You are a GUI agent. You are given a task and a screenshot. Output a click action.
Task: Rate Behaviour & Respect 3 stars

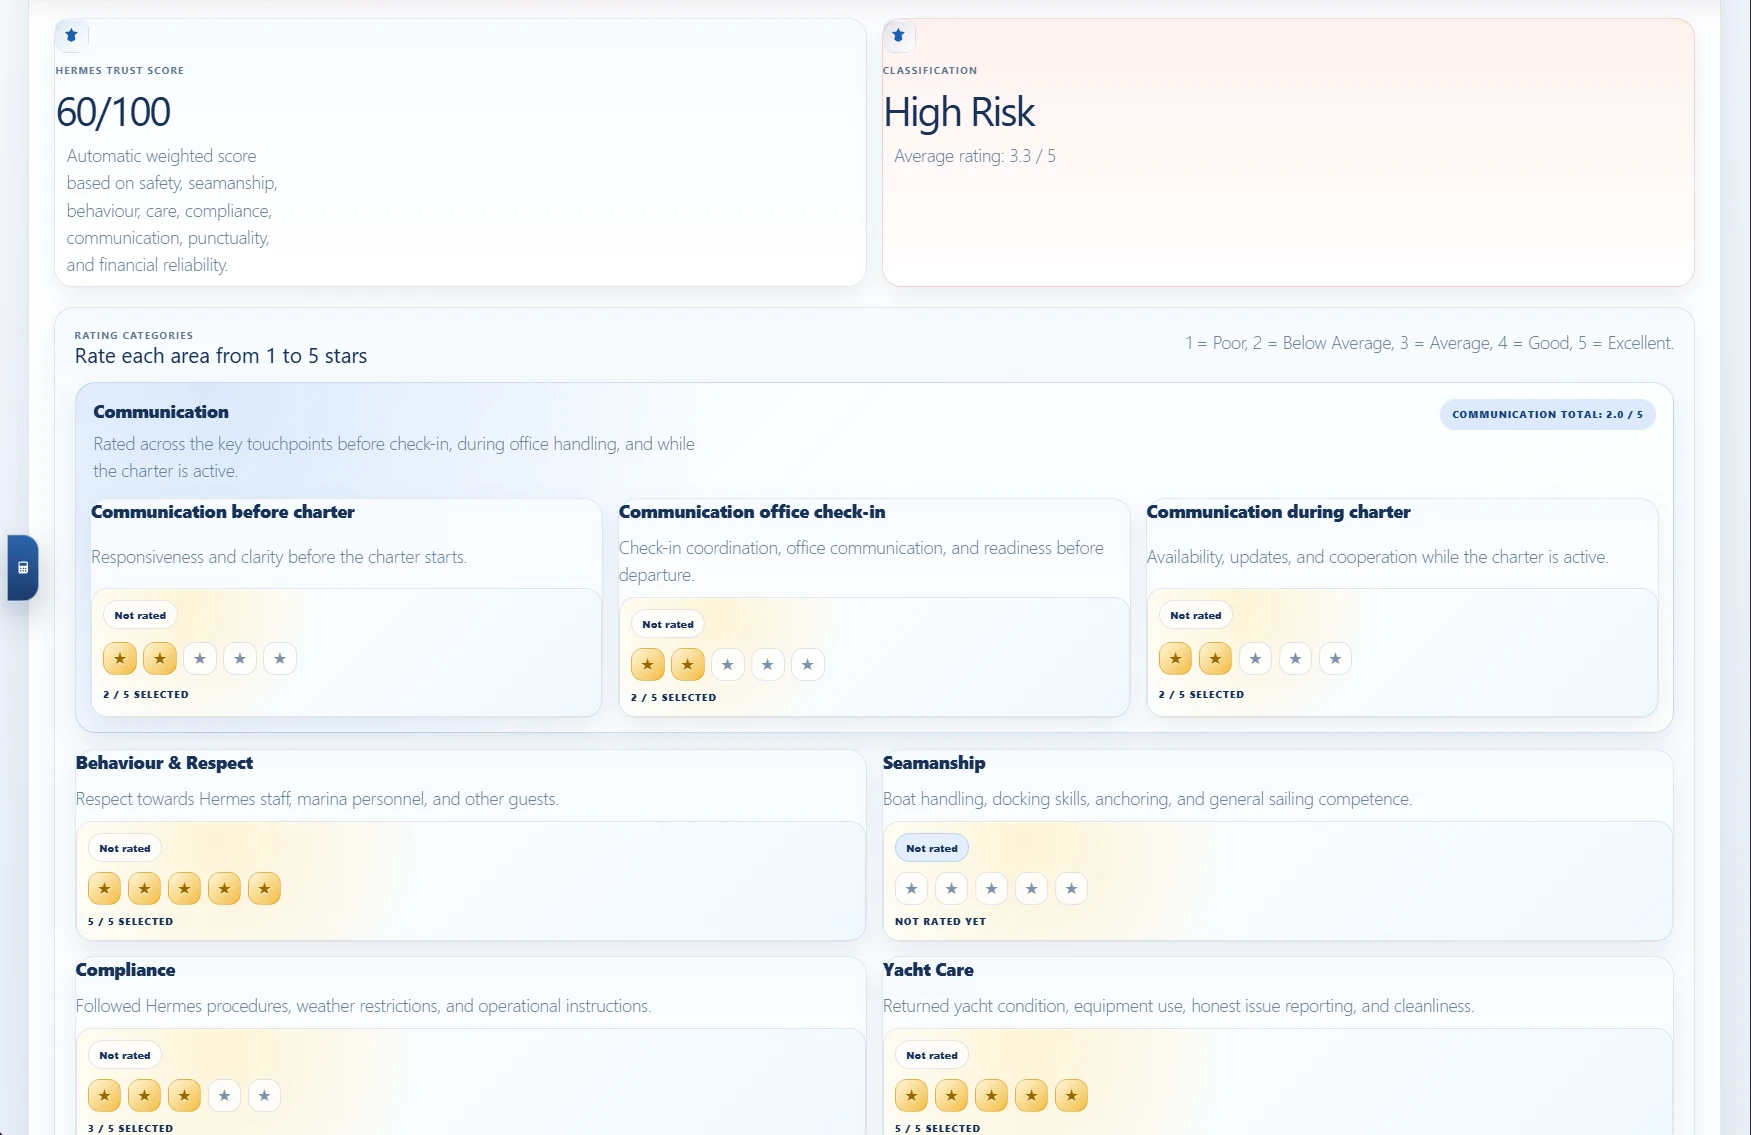point(185,889)
